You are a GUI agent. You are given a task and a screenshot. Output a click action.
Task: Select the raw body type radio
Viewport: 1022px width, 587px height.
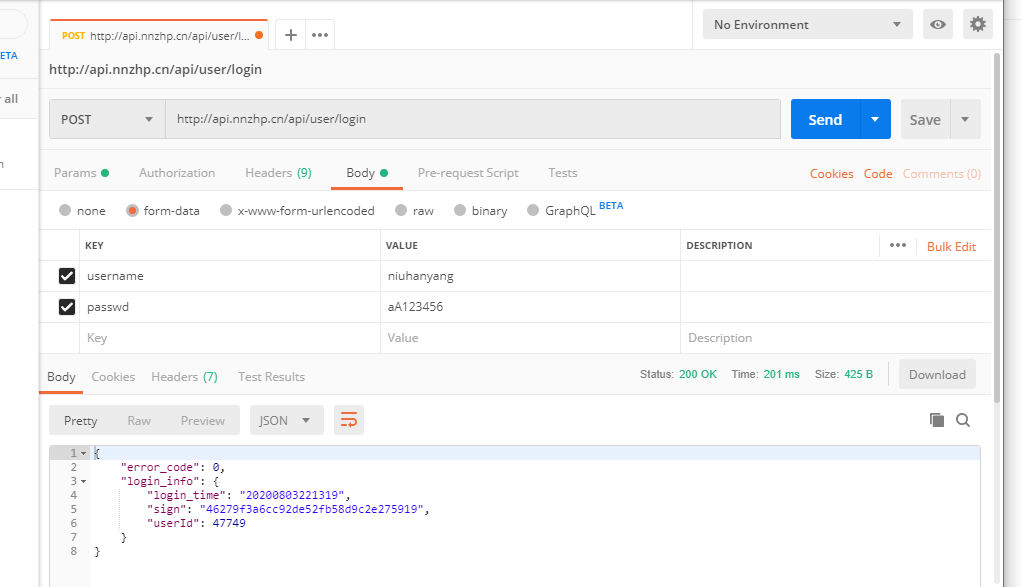[x=401, y=211]
